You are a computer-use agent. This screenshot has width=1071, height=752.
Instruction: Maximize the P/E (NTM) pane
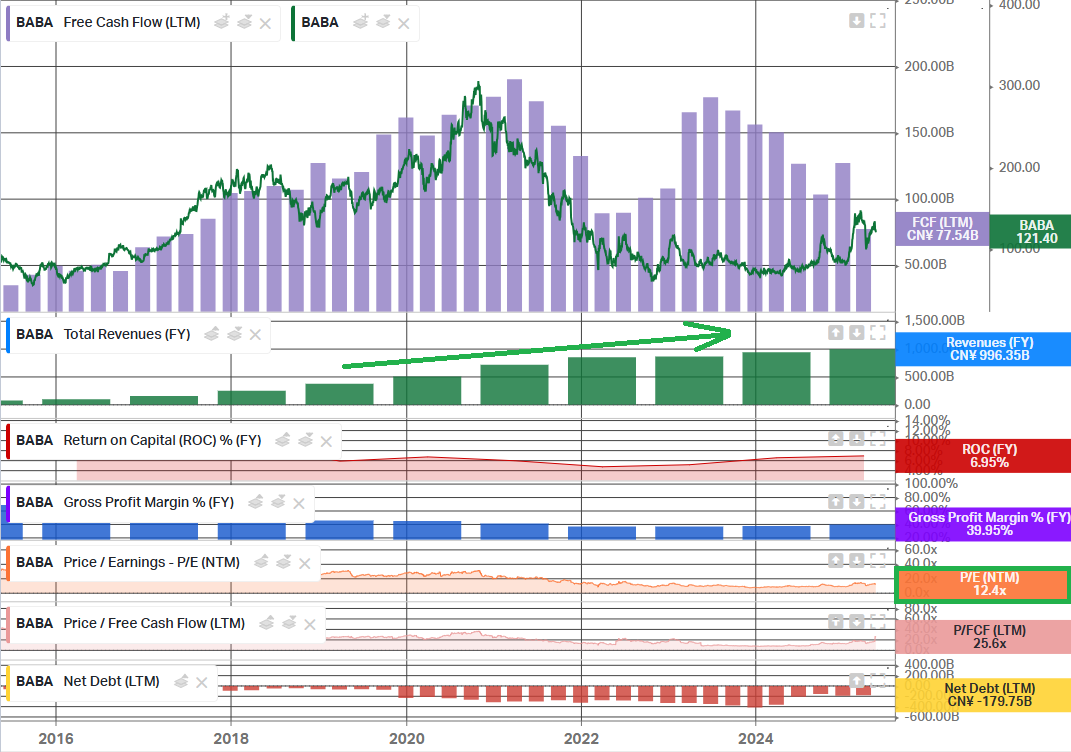click(x=878, y=561)
